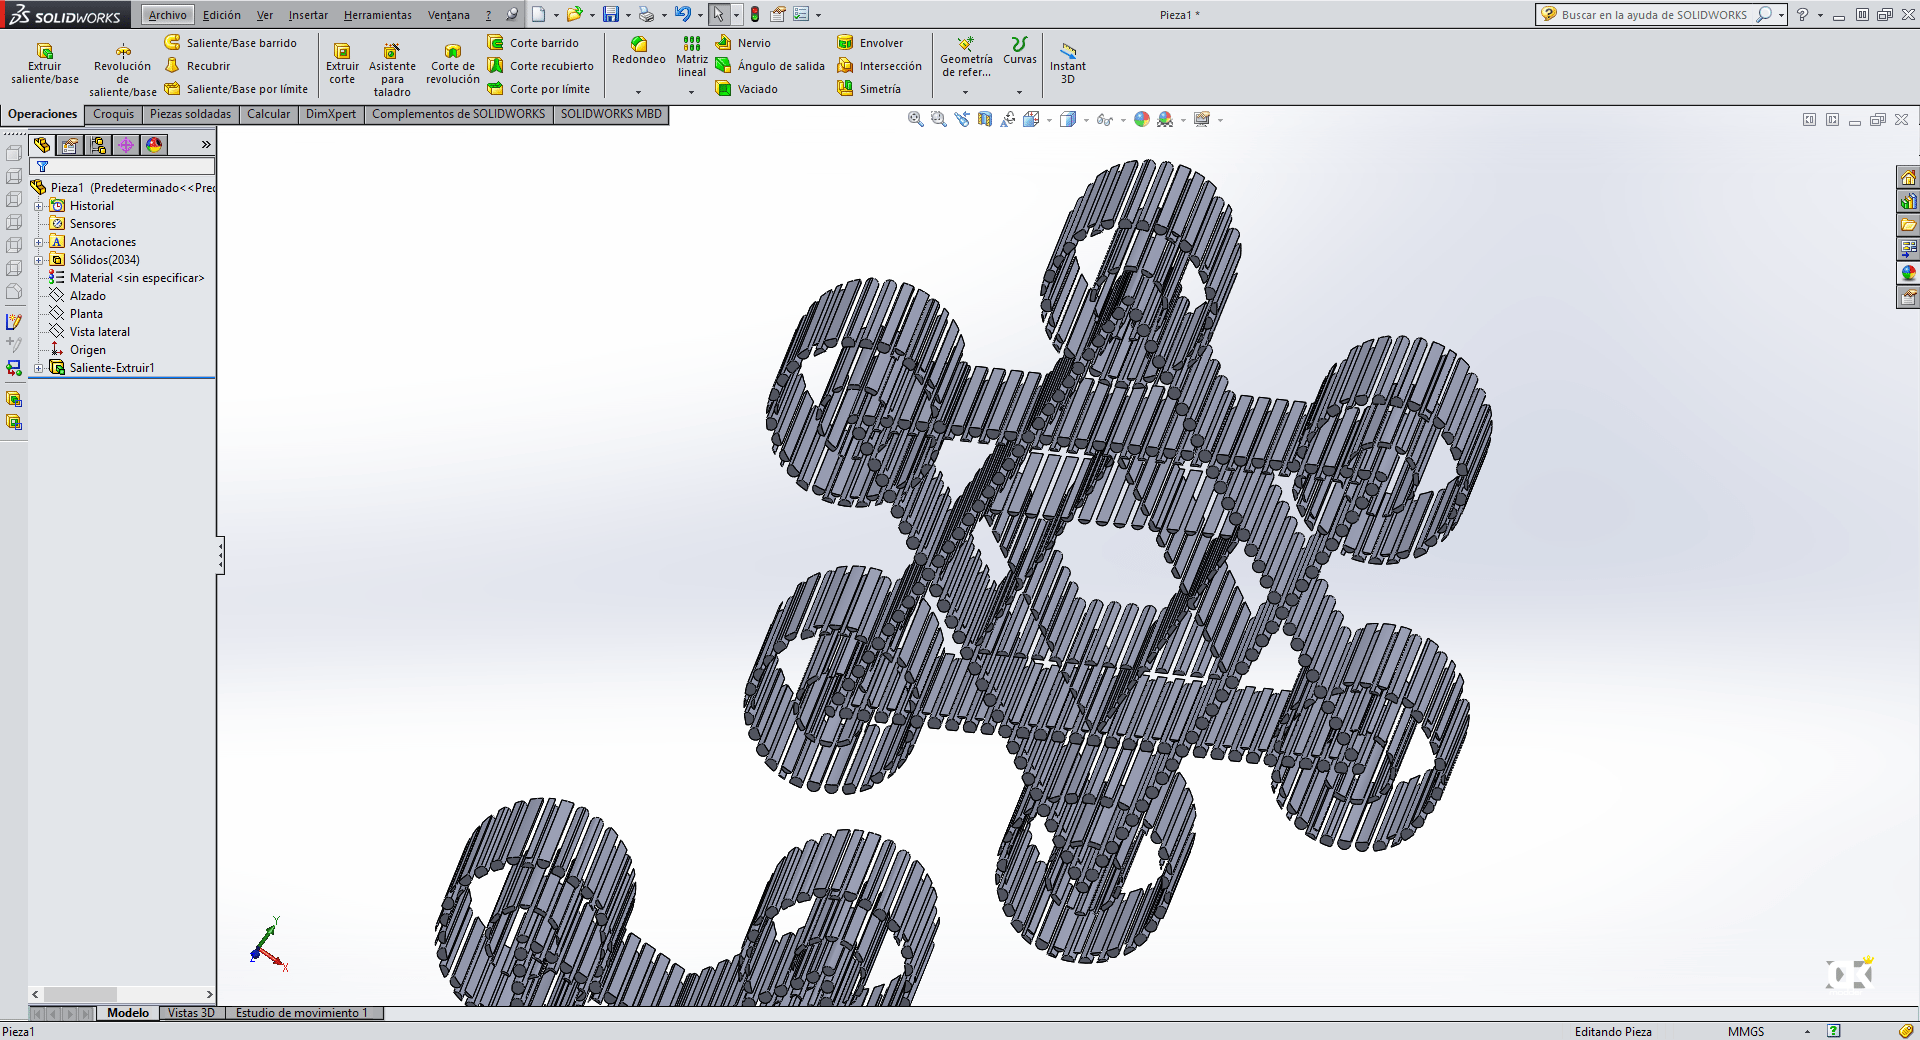Select the Extruir saliente/base tool
This screenshot has height=1040, width=1920.
pyautogui.click(x=45, y=64)
